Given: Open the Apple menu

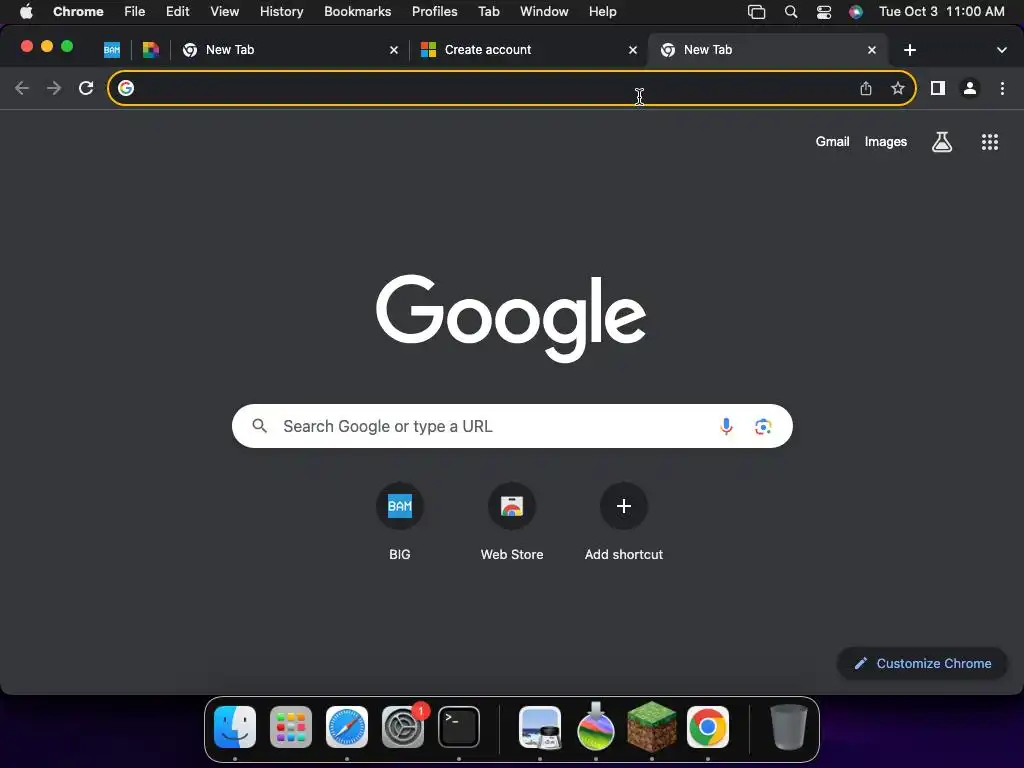Looking at the screenshot, I should pyautogui.click(x=26, y=12).
